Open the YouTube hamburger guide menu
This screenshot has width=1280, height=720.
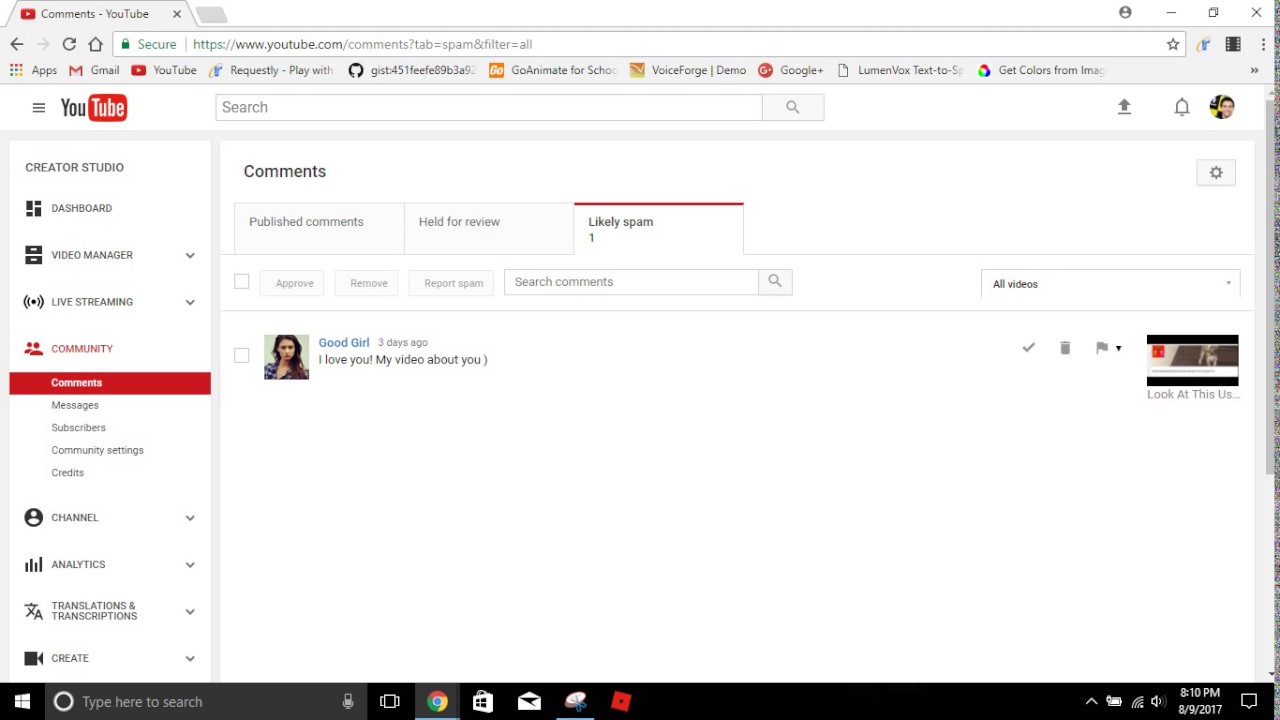click(x=38, y=107)
